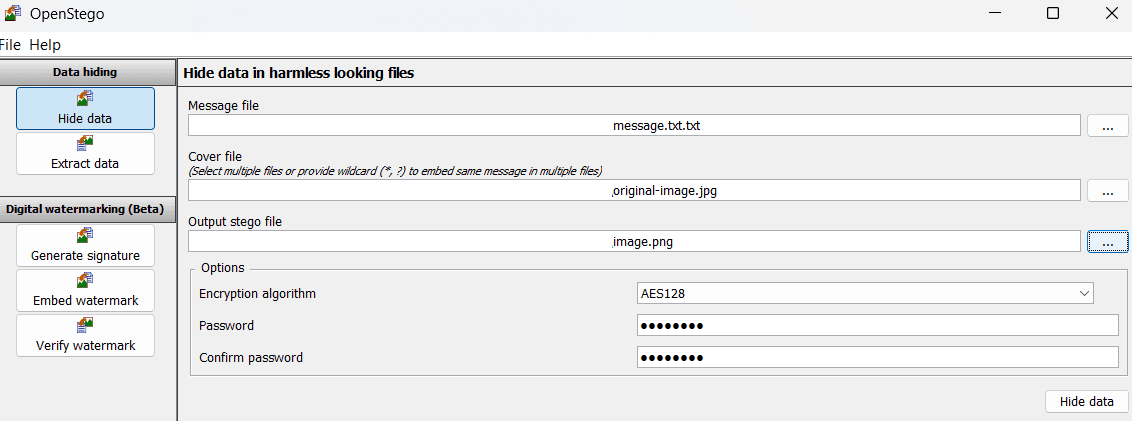Image resolution: width=1132 pixels, height=421 pixels.
Task: Open the Help menu
Action: click(45, 45)
